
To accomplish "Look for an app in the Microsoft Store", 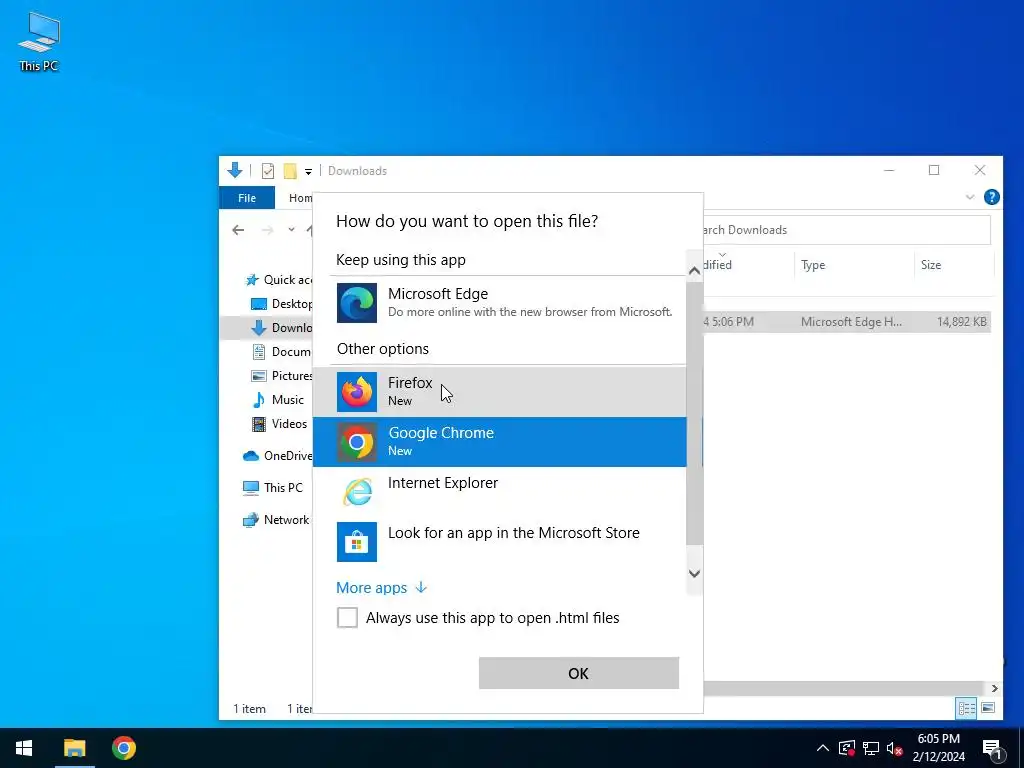I will coord(500,541).
